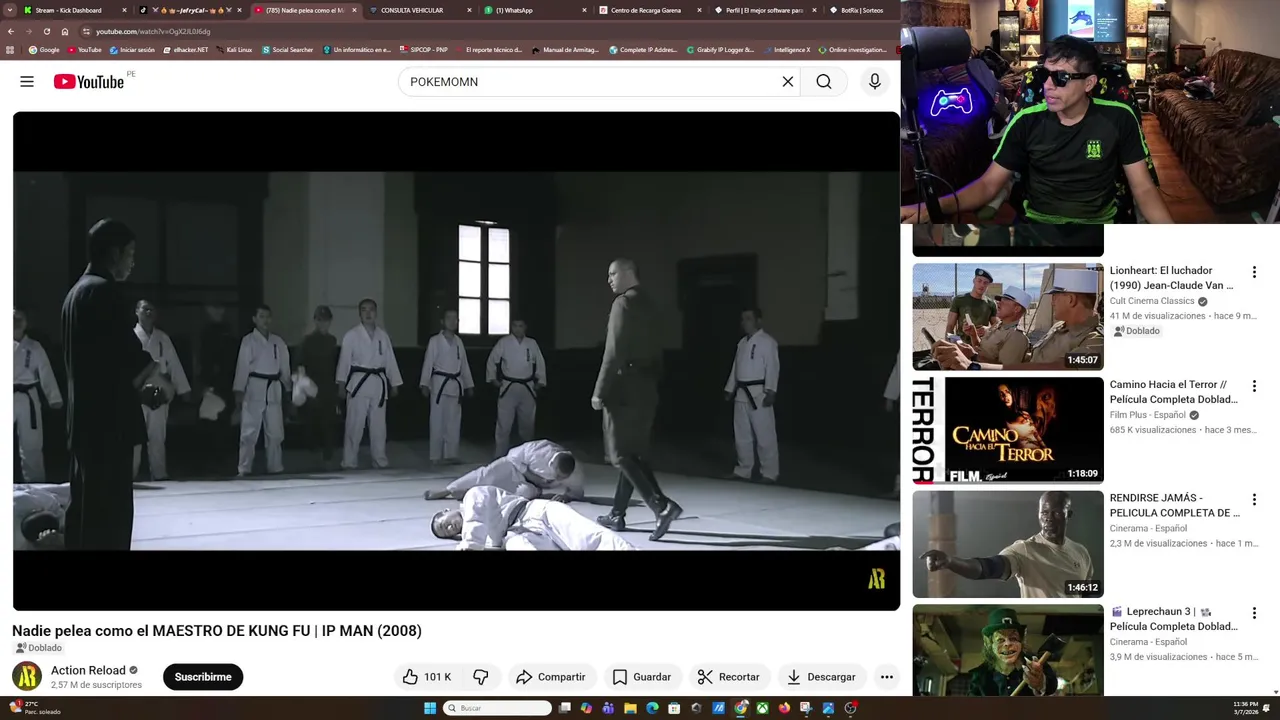The height and width of the screenshot is (720, 1280).
Task: Clear the POKEMOMN search text
Action: click(788, 82)
